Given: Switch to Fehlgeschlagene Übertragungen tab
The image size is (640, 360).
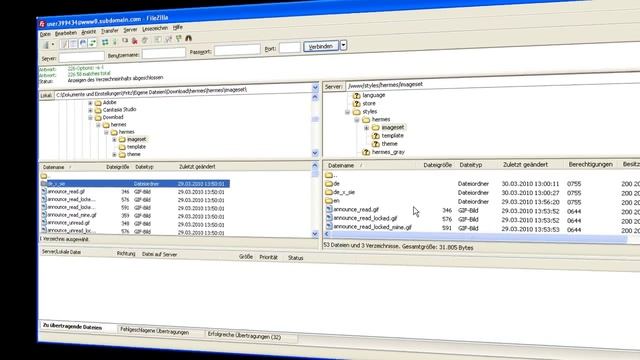Looking at the screenshot, I should [x=154, y=331].
